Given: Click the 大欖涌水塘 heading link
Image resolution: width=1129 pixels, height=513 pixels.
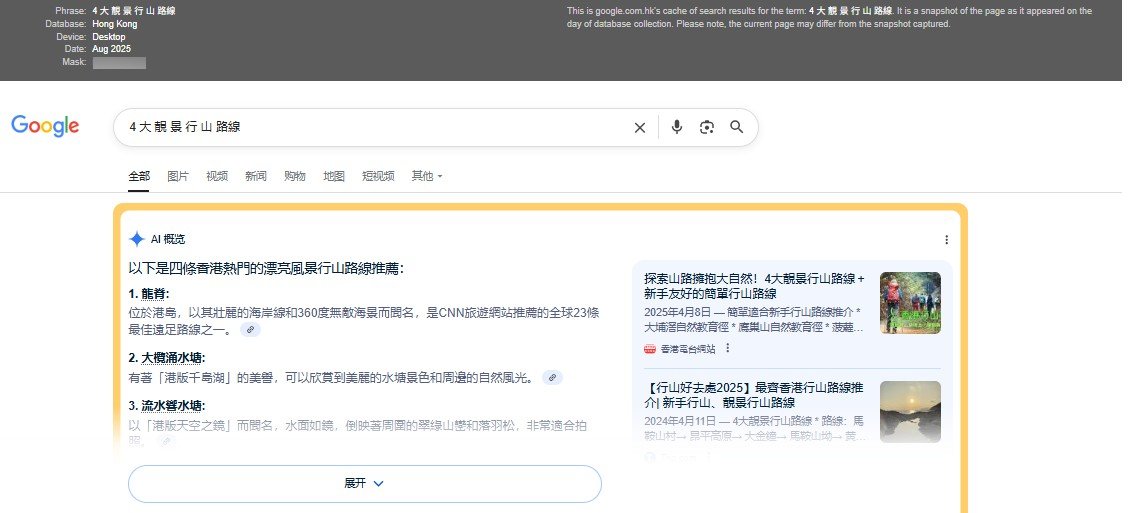Looking at the screenshot, I should coord(173,357).
